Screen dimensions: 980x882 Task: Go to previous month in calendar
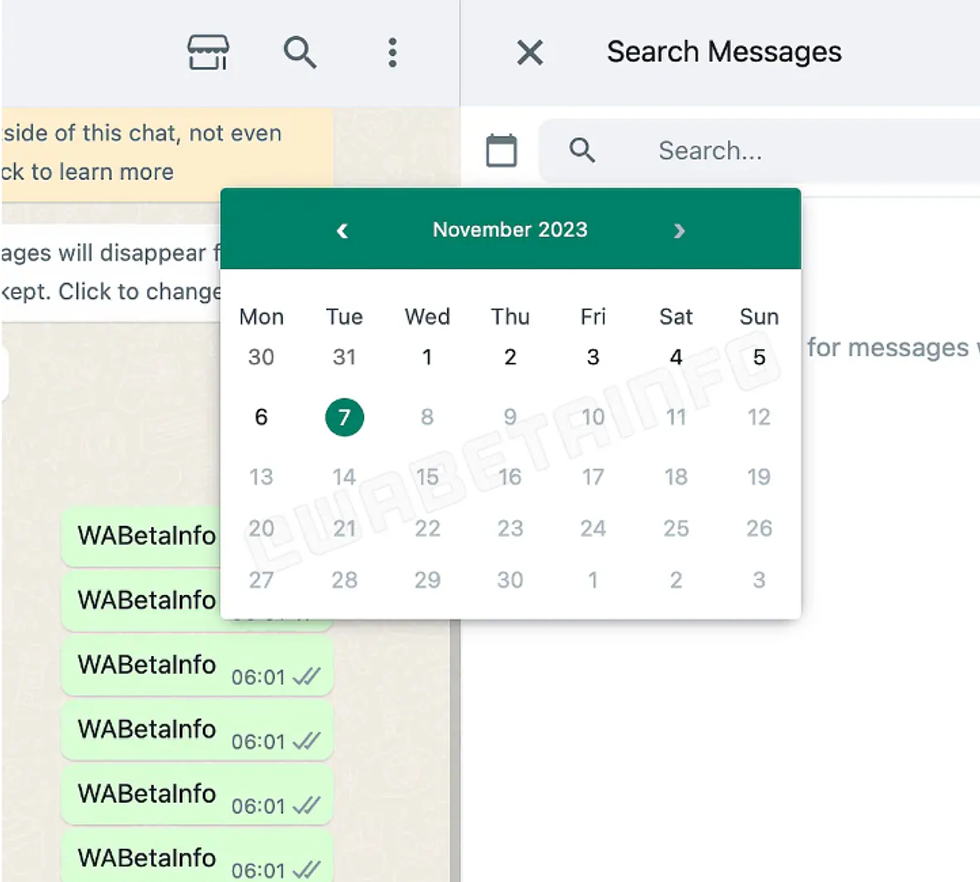(x=342, y=231)
